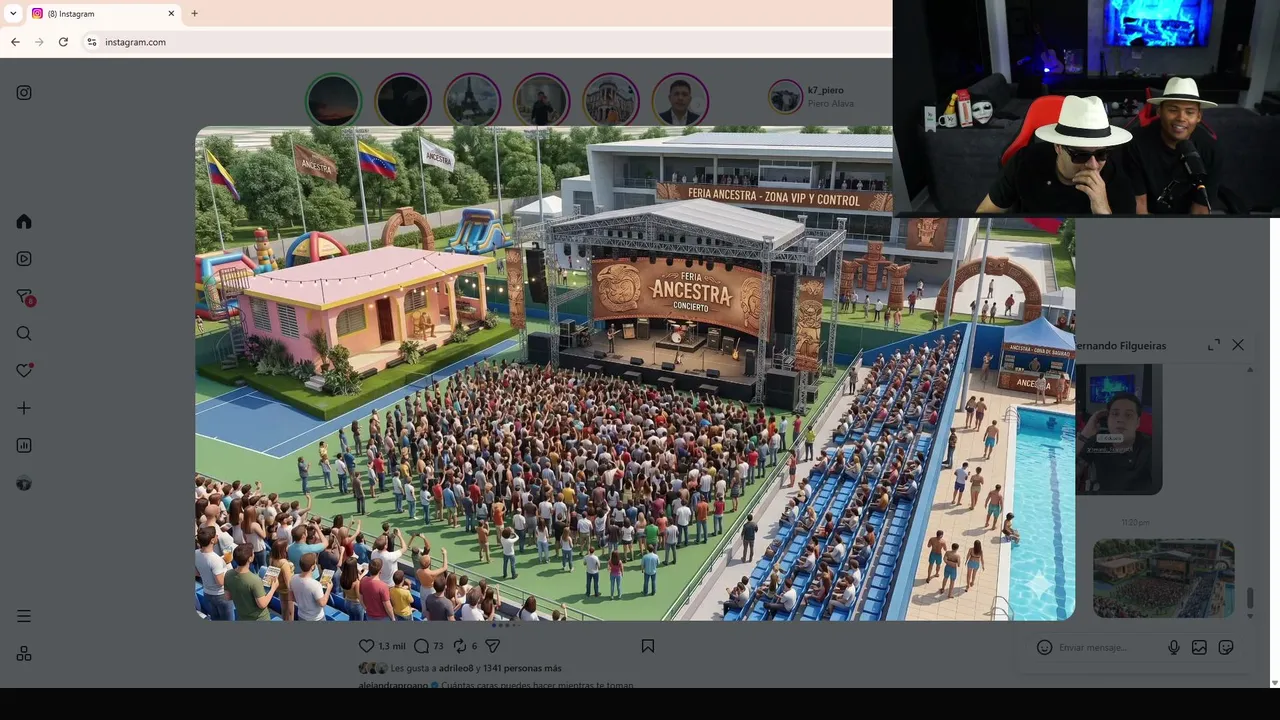
Task: Open the video thumbnail in the chat
Action: coord(1118,428)
